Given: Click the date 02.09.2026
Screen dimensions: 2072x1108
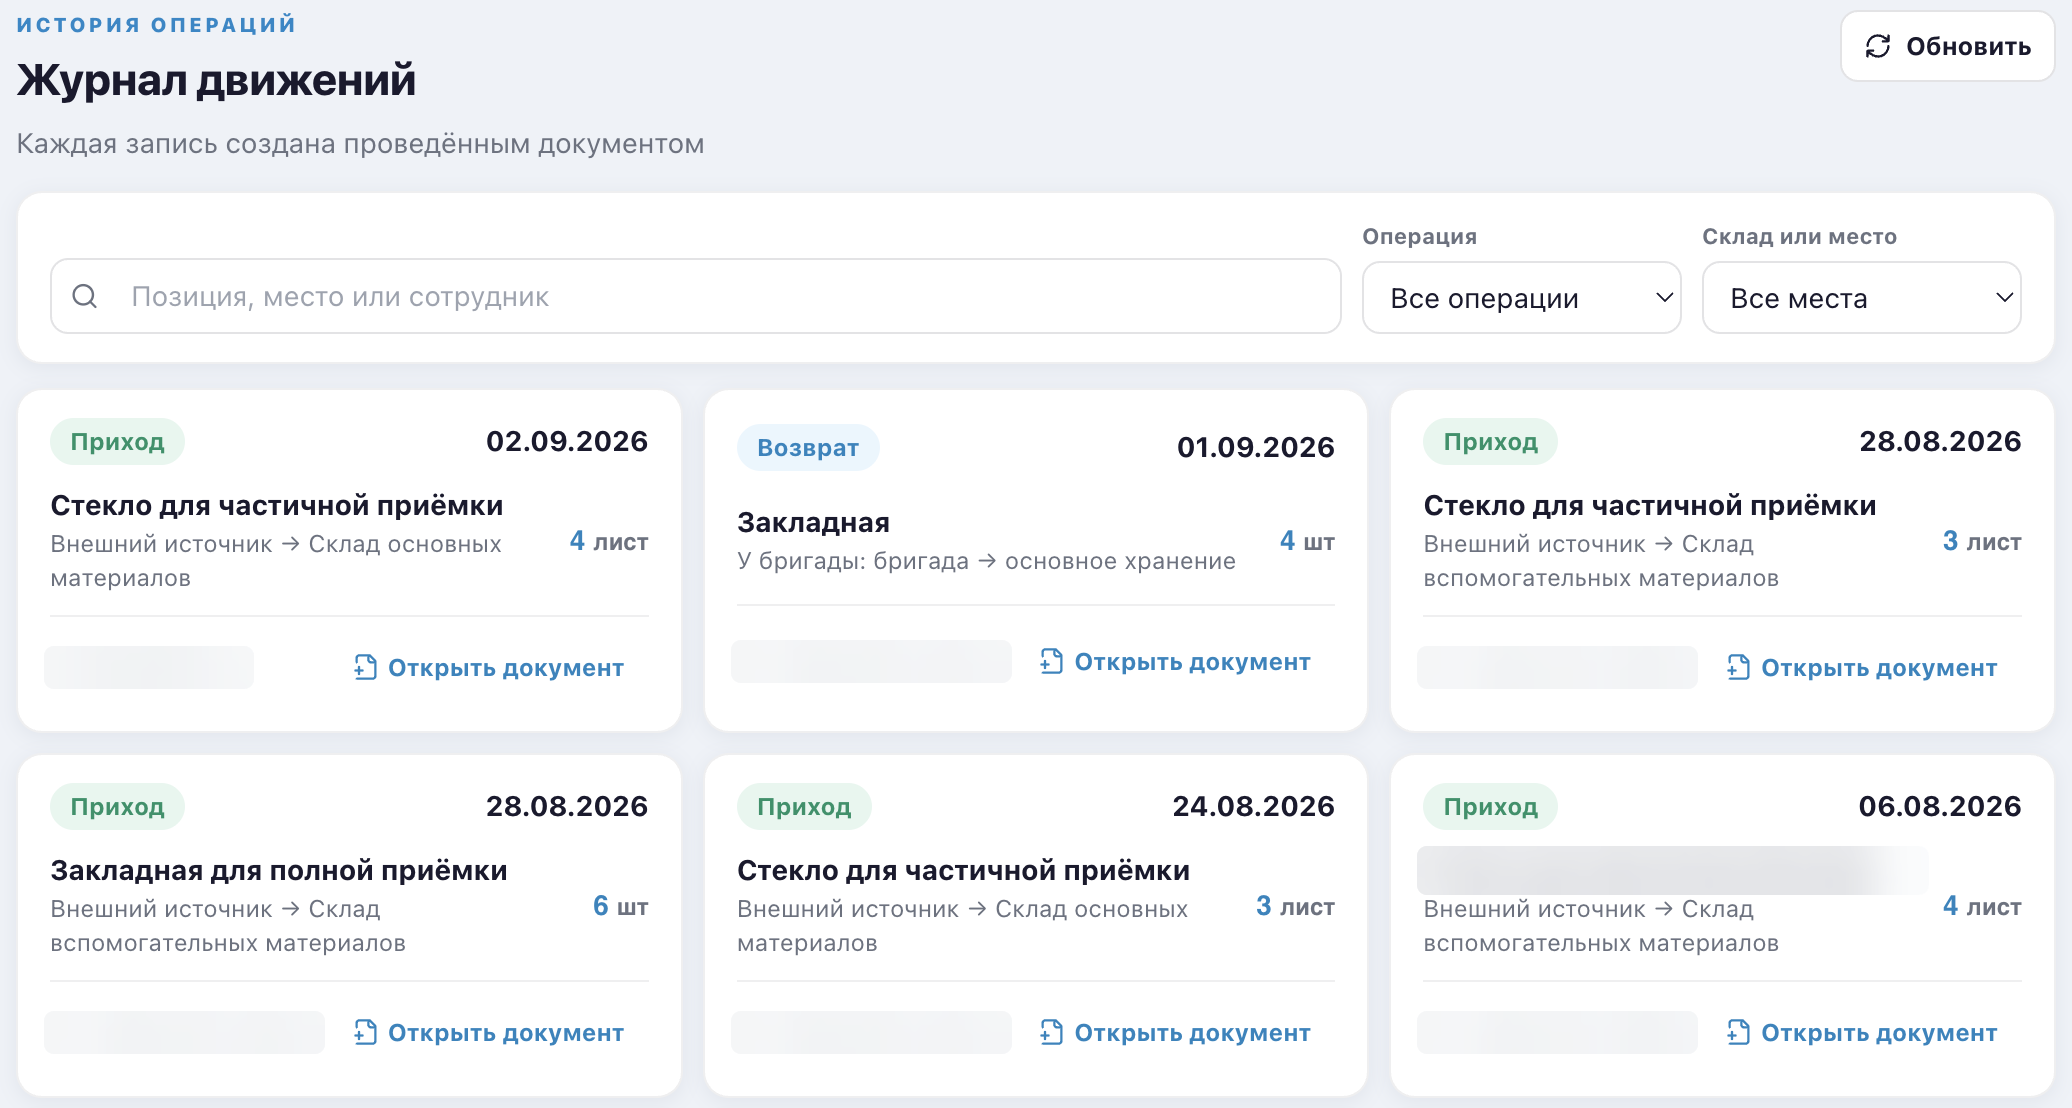Looking at the screenshot, I should (567, 442).
